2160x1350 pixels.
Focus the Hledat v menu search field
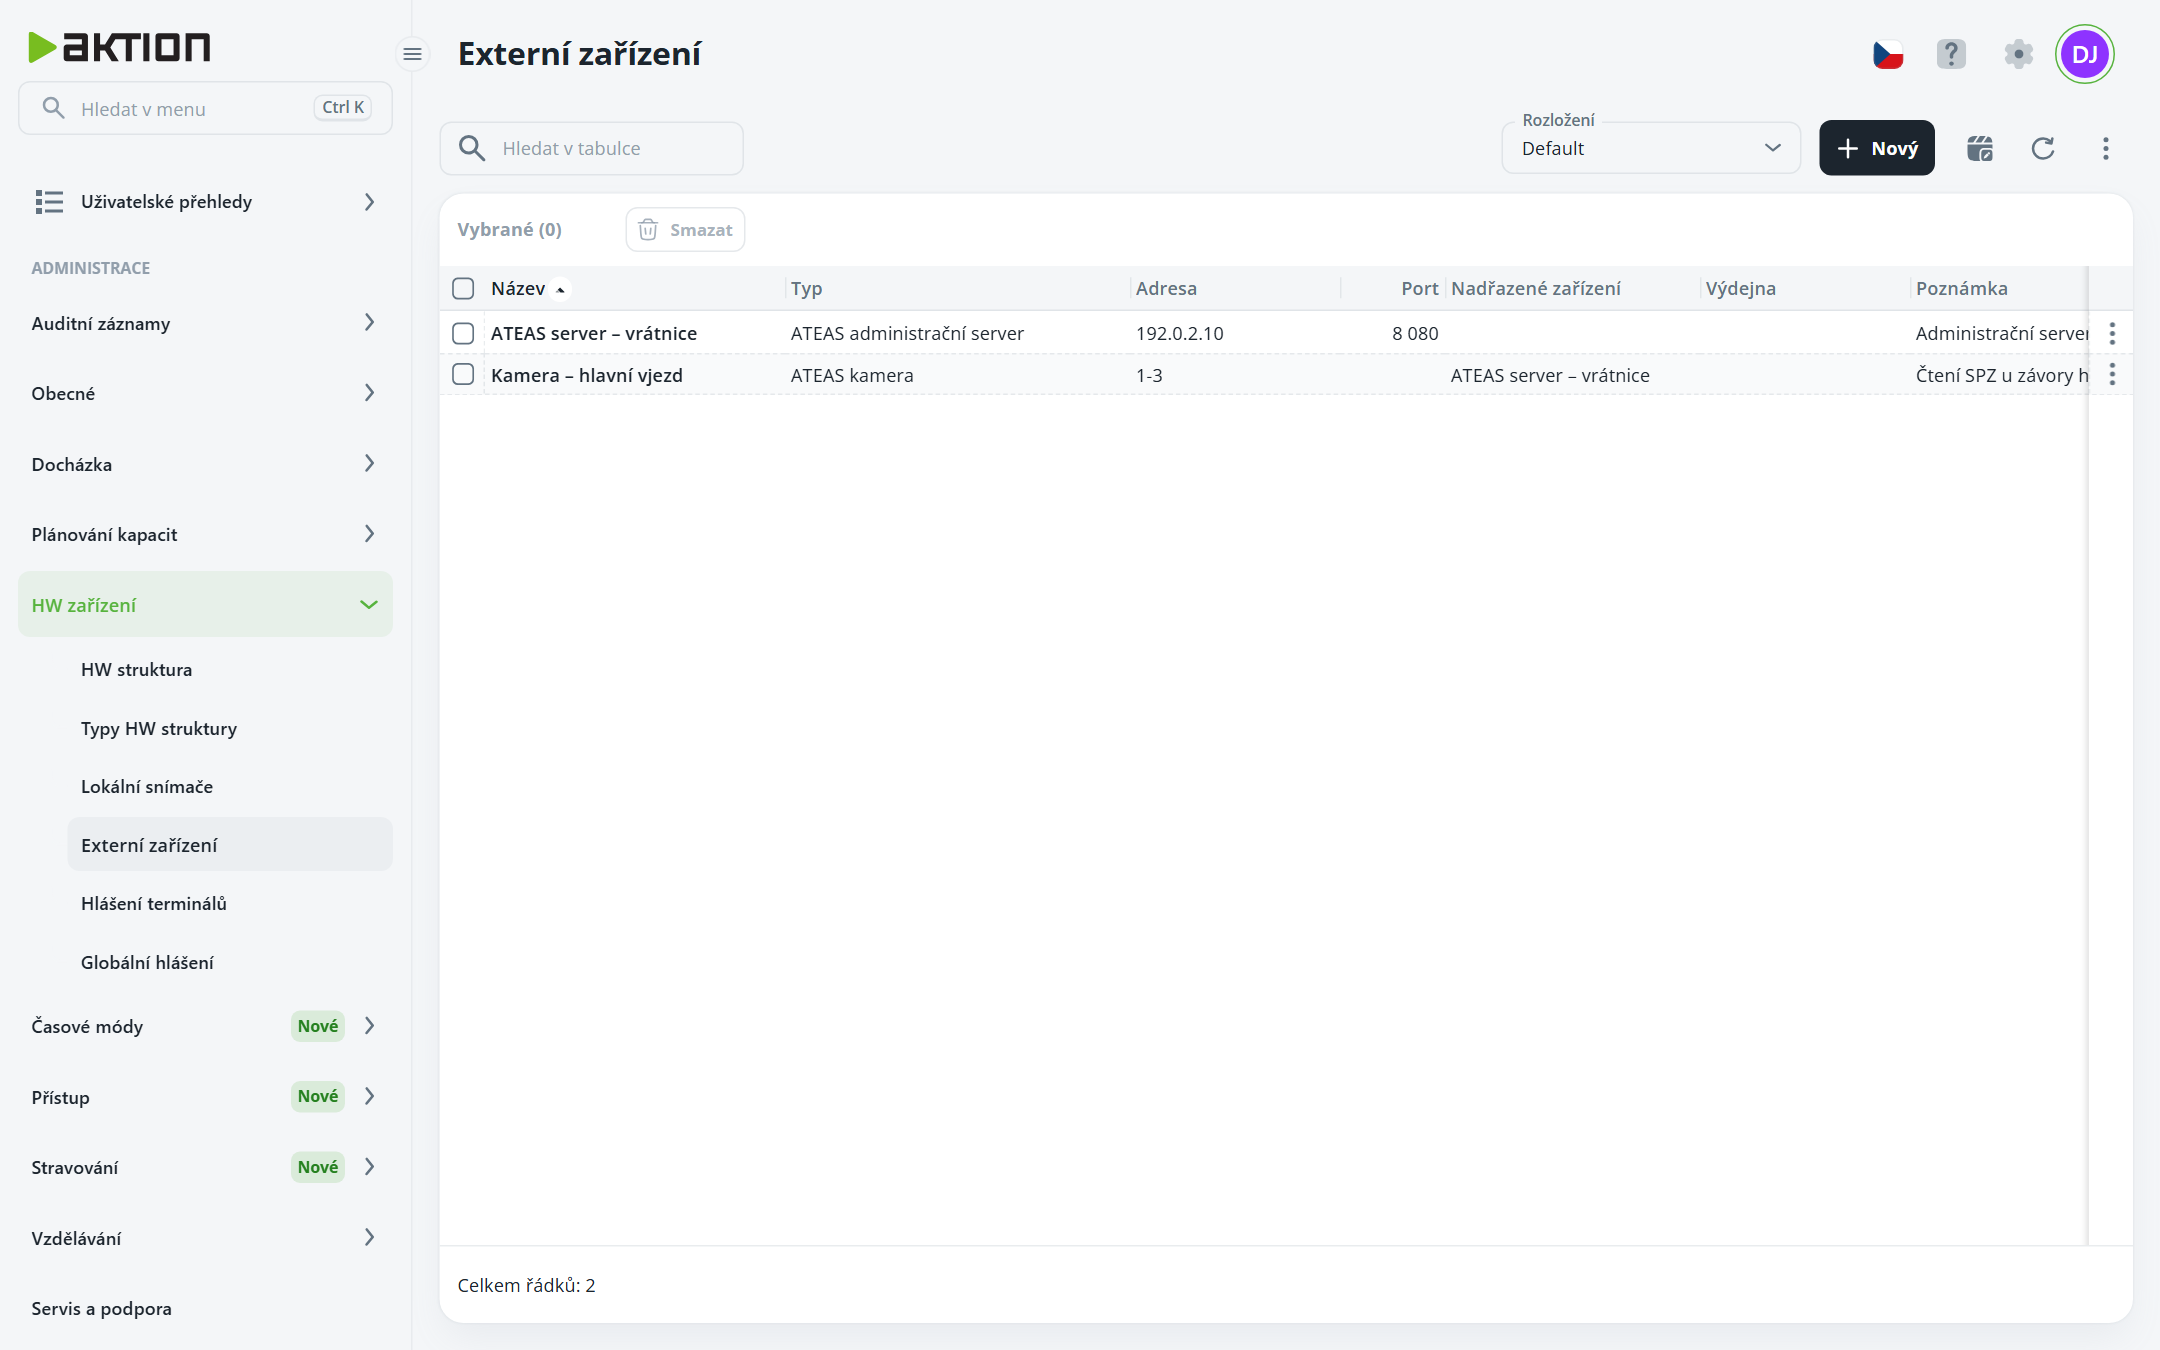coord(205,108)
